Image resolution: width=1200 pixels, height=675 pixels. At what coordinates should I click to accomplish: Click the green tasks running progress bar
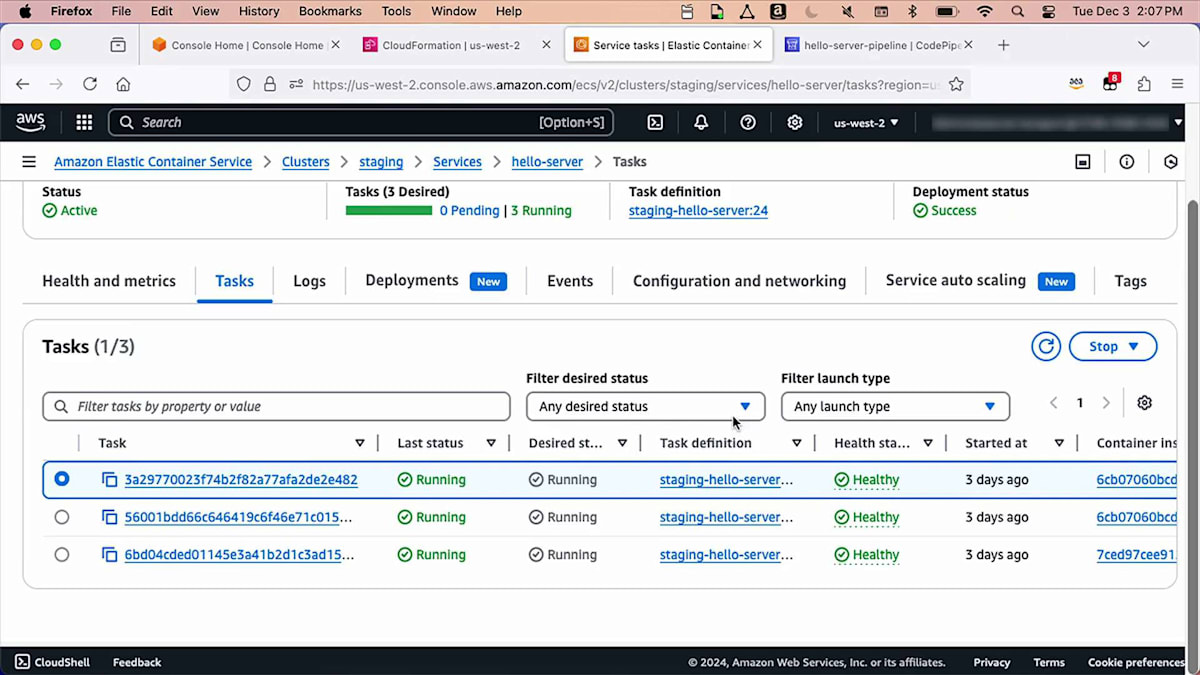point(389,211)
